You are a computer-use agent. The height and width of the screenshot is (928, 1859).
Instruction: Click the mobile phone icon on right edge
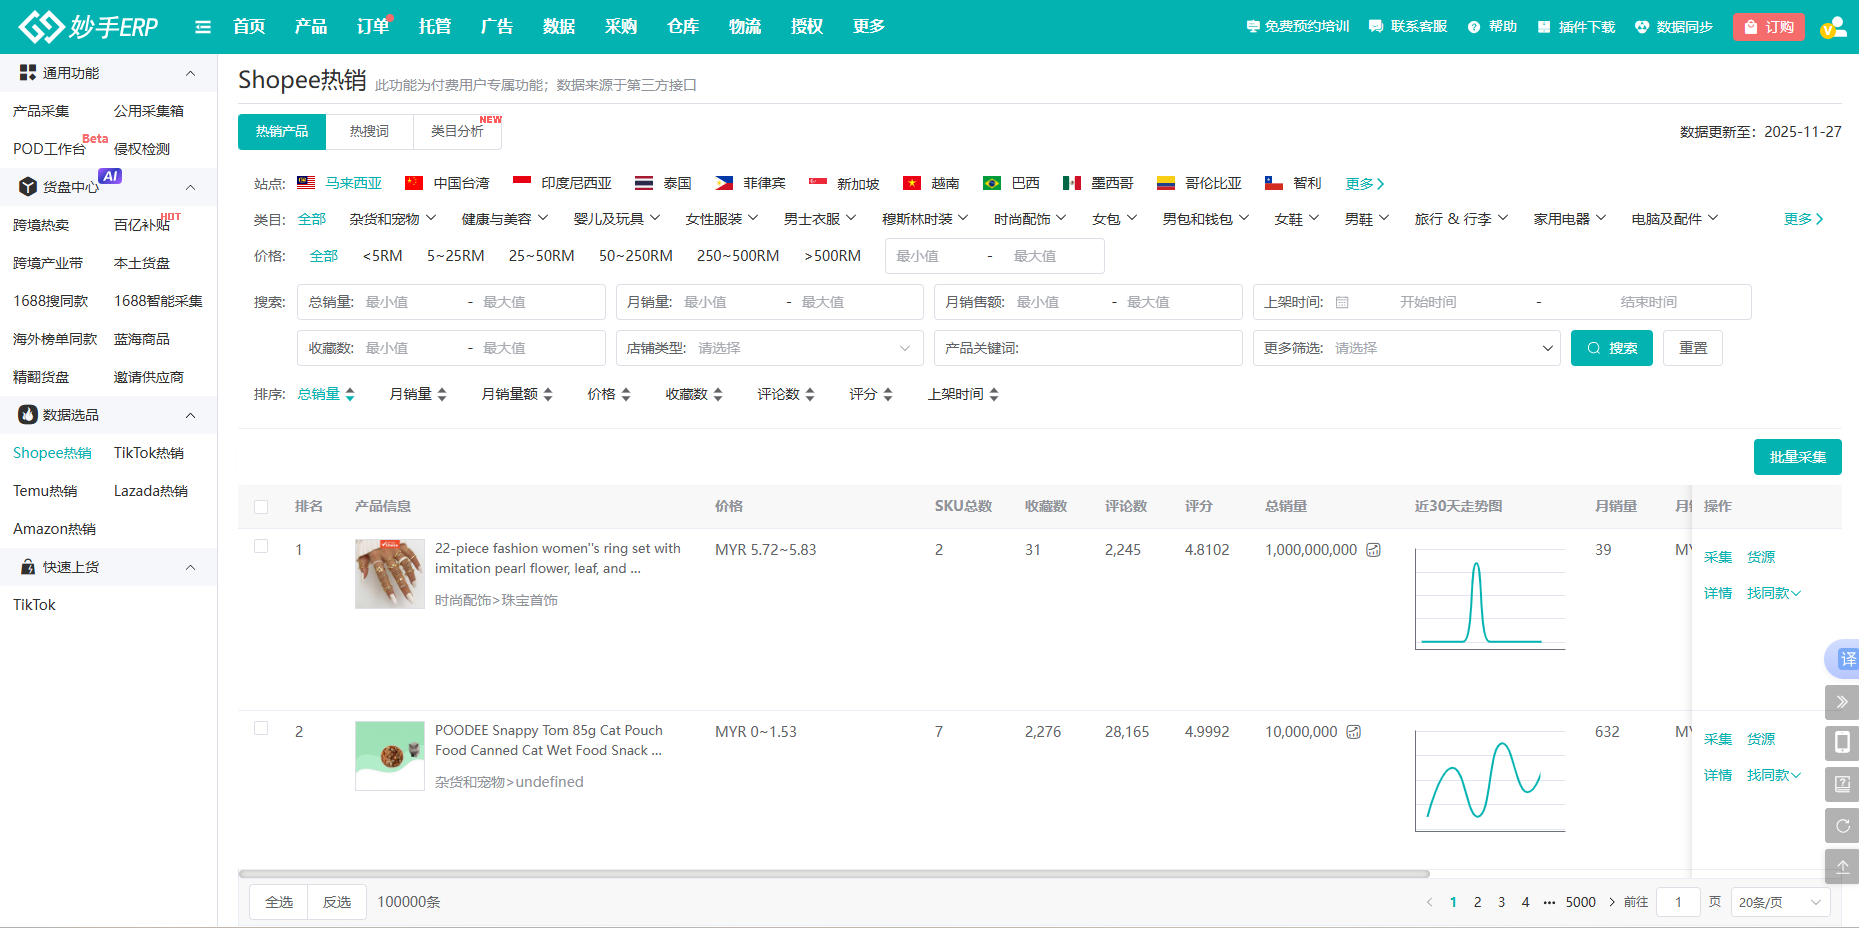[1842, 743]
